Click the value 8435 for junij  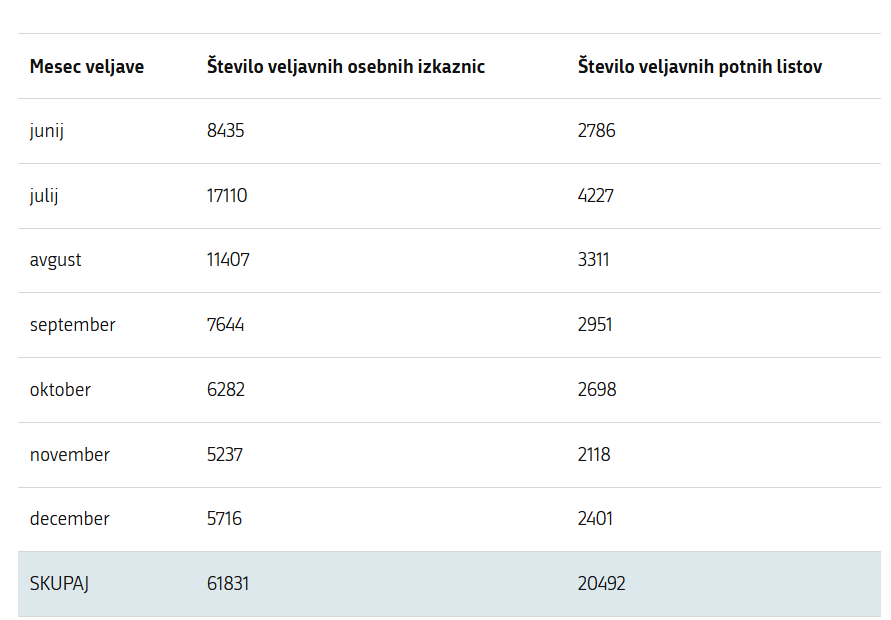[226, 131]
